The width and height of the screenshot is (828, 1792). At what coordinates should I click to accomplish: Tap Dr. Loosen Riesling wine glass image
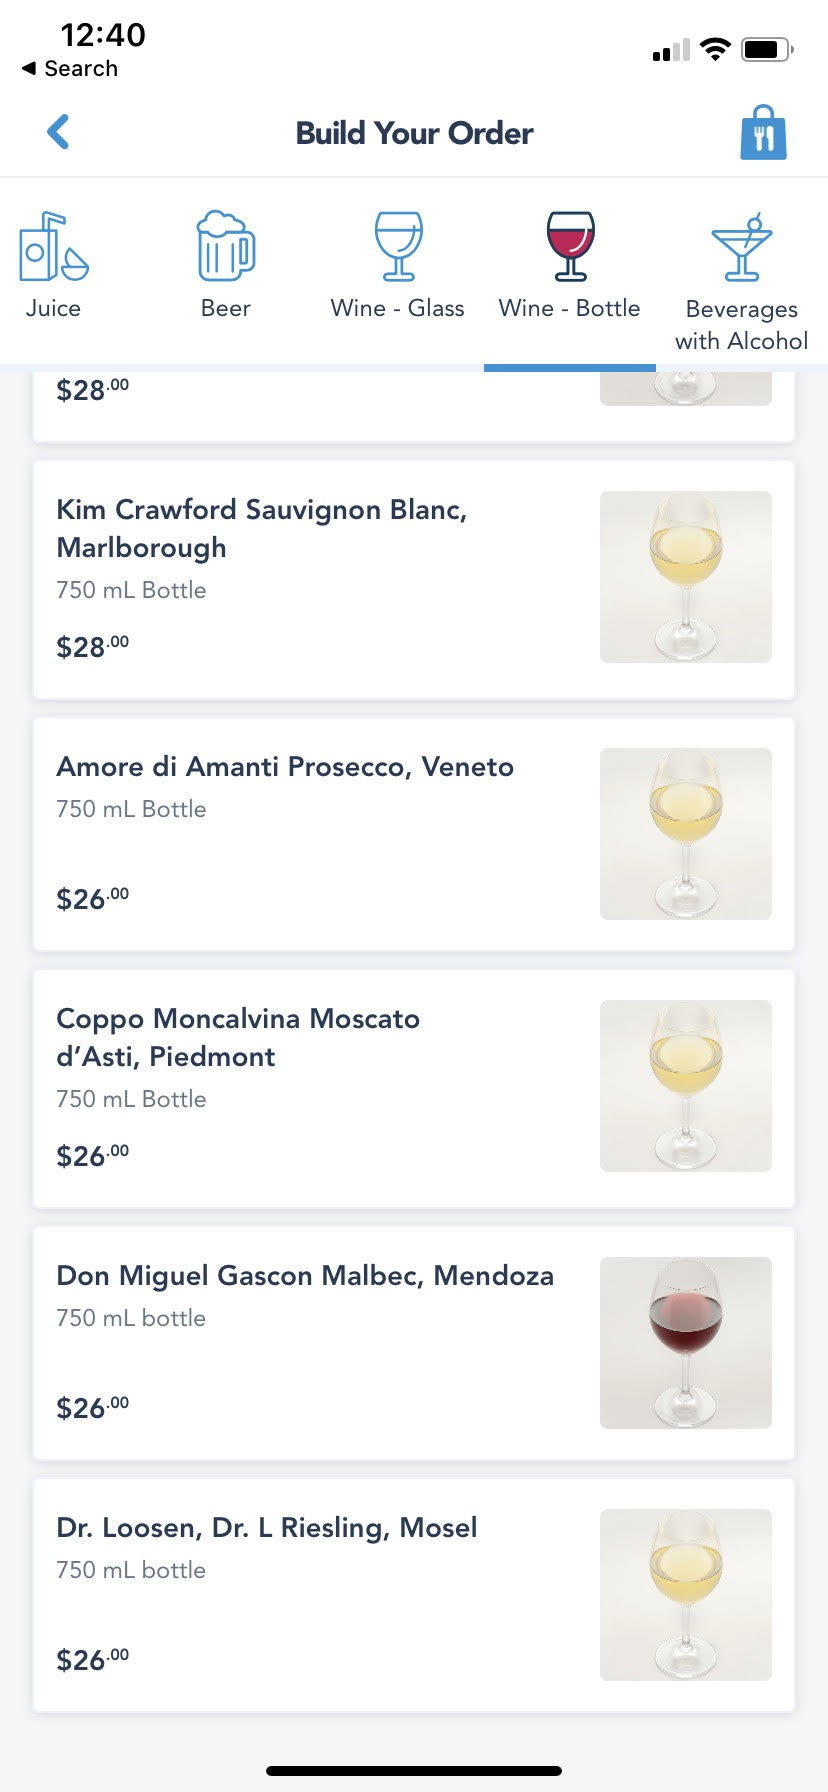[686, 1594]
